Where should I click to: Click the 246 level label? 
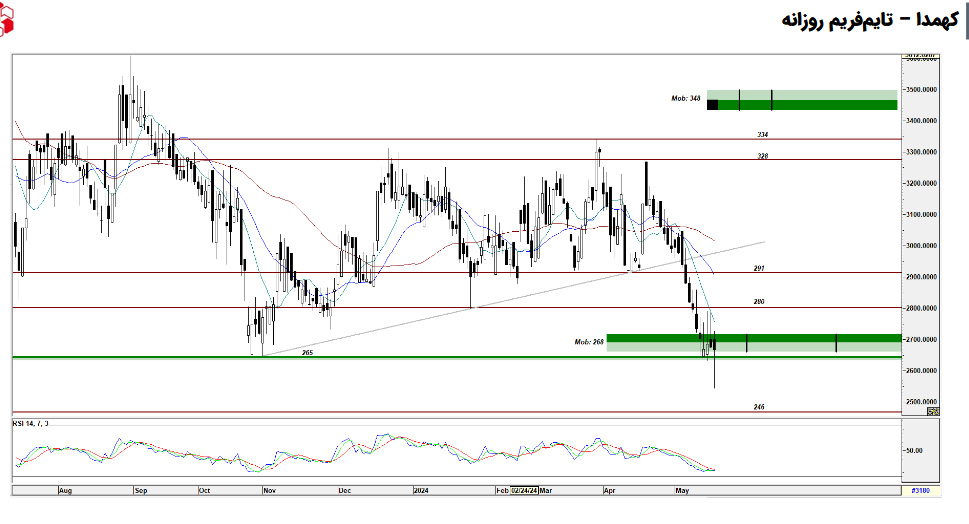click(759, 407)
